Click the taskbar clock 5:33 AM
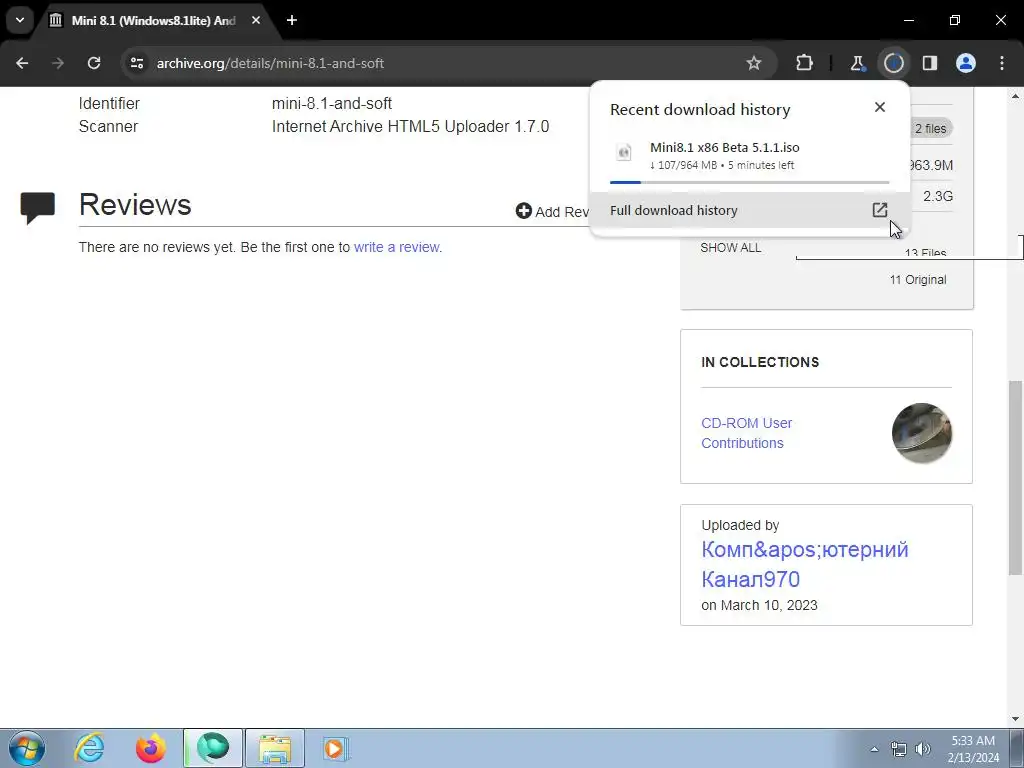Image resolution: width=1024 pixels, height=768 pixels. click(x=973, y=749)
